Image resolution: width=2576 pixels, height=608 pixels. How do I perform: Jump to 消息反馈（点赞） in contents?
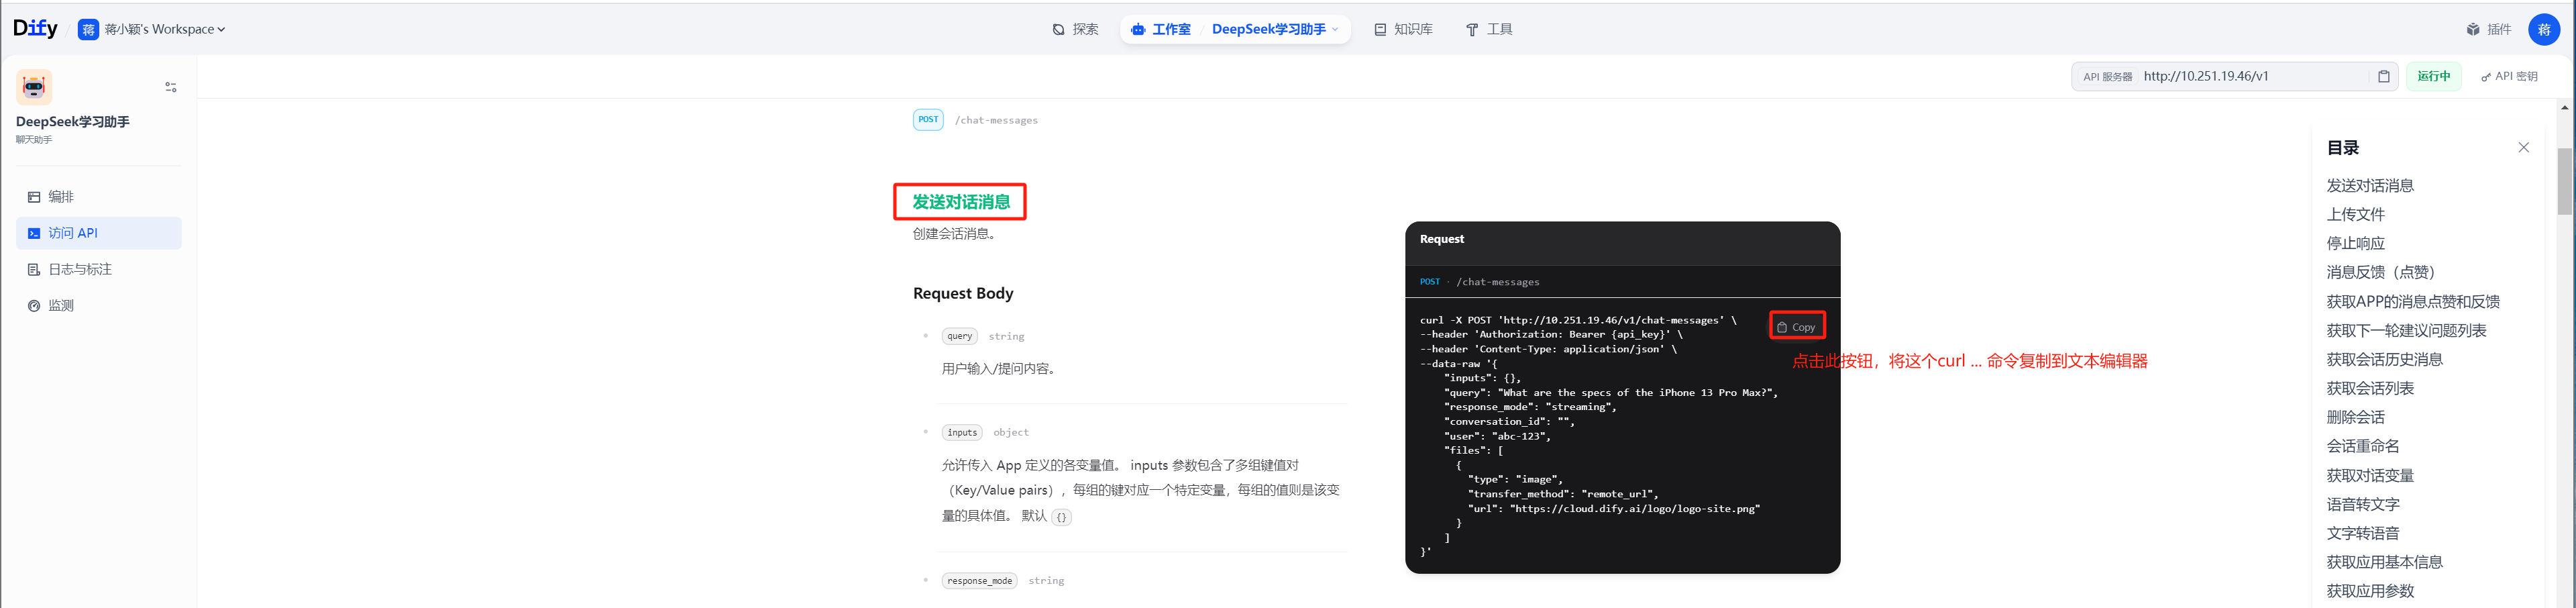2384,272
